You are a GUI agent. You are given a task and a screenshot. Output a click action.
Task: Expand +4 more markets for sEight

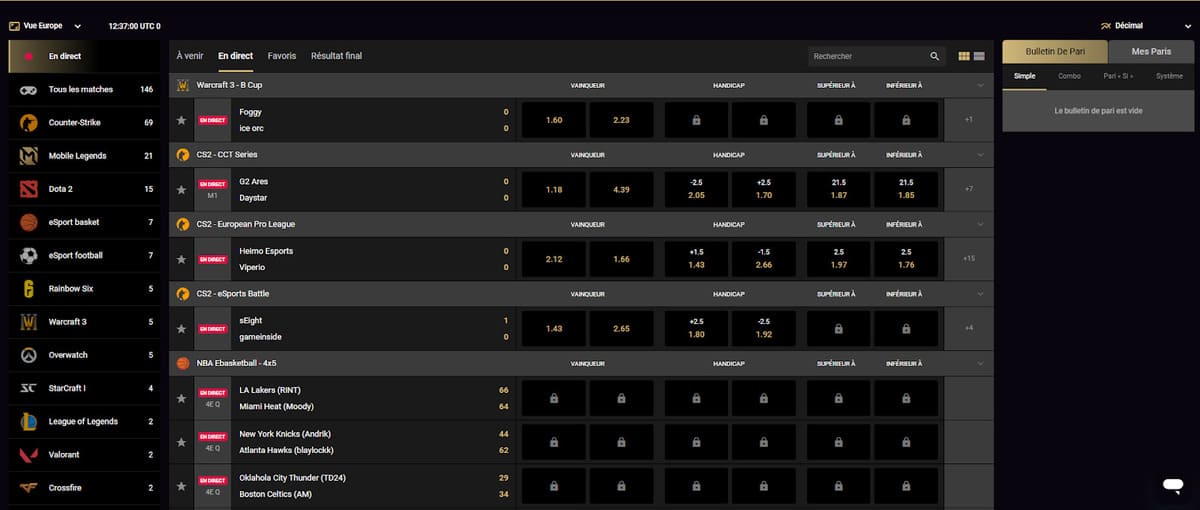pos(968,328)
